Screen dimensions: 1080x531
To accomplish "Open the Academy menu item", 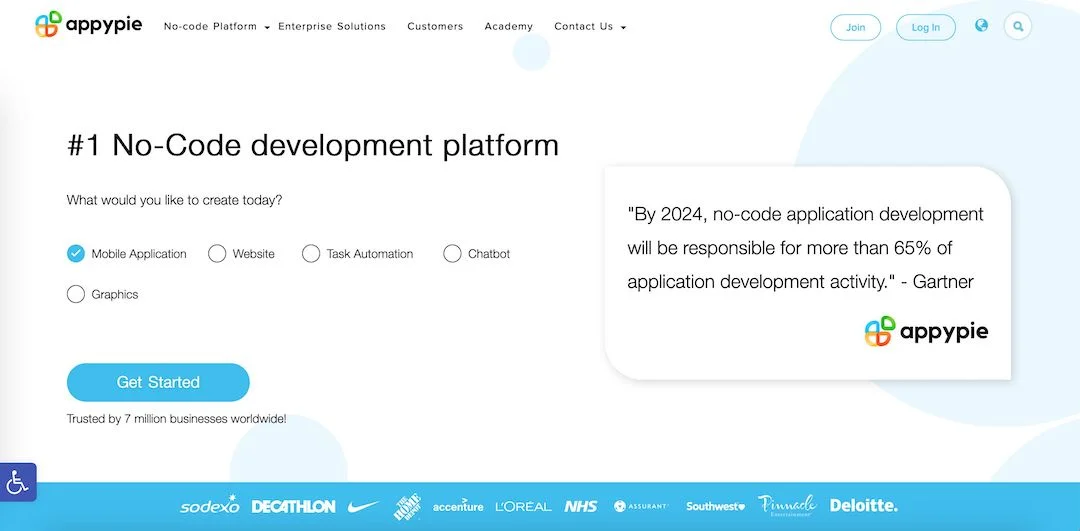I will [508, 26].
